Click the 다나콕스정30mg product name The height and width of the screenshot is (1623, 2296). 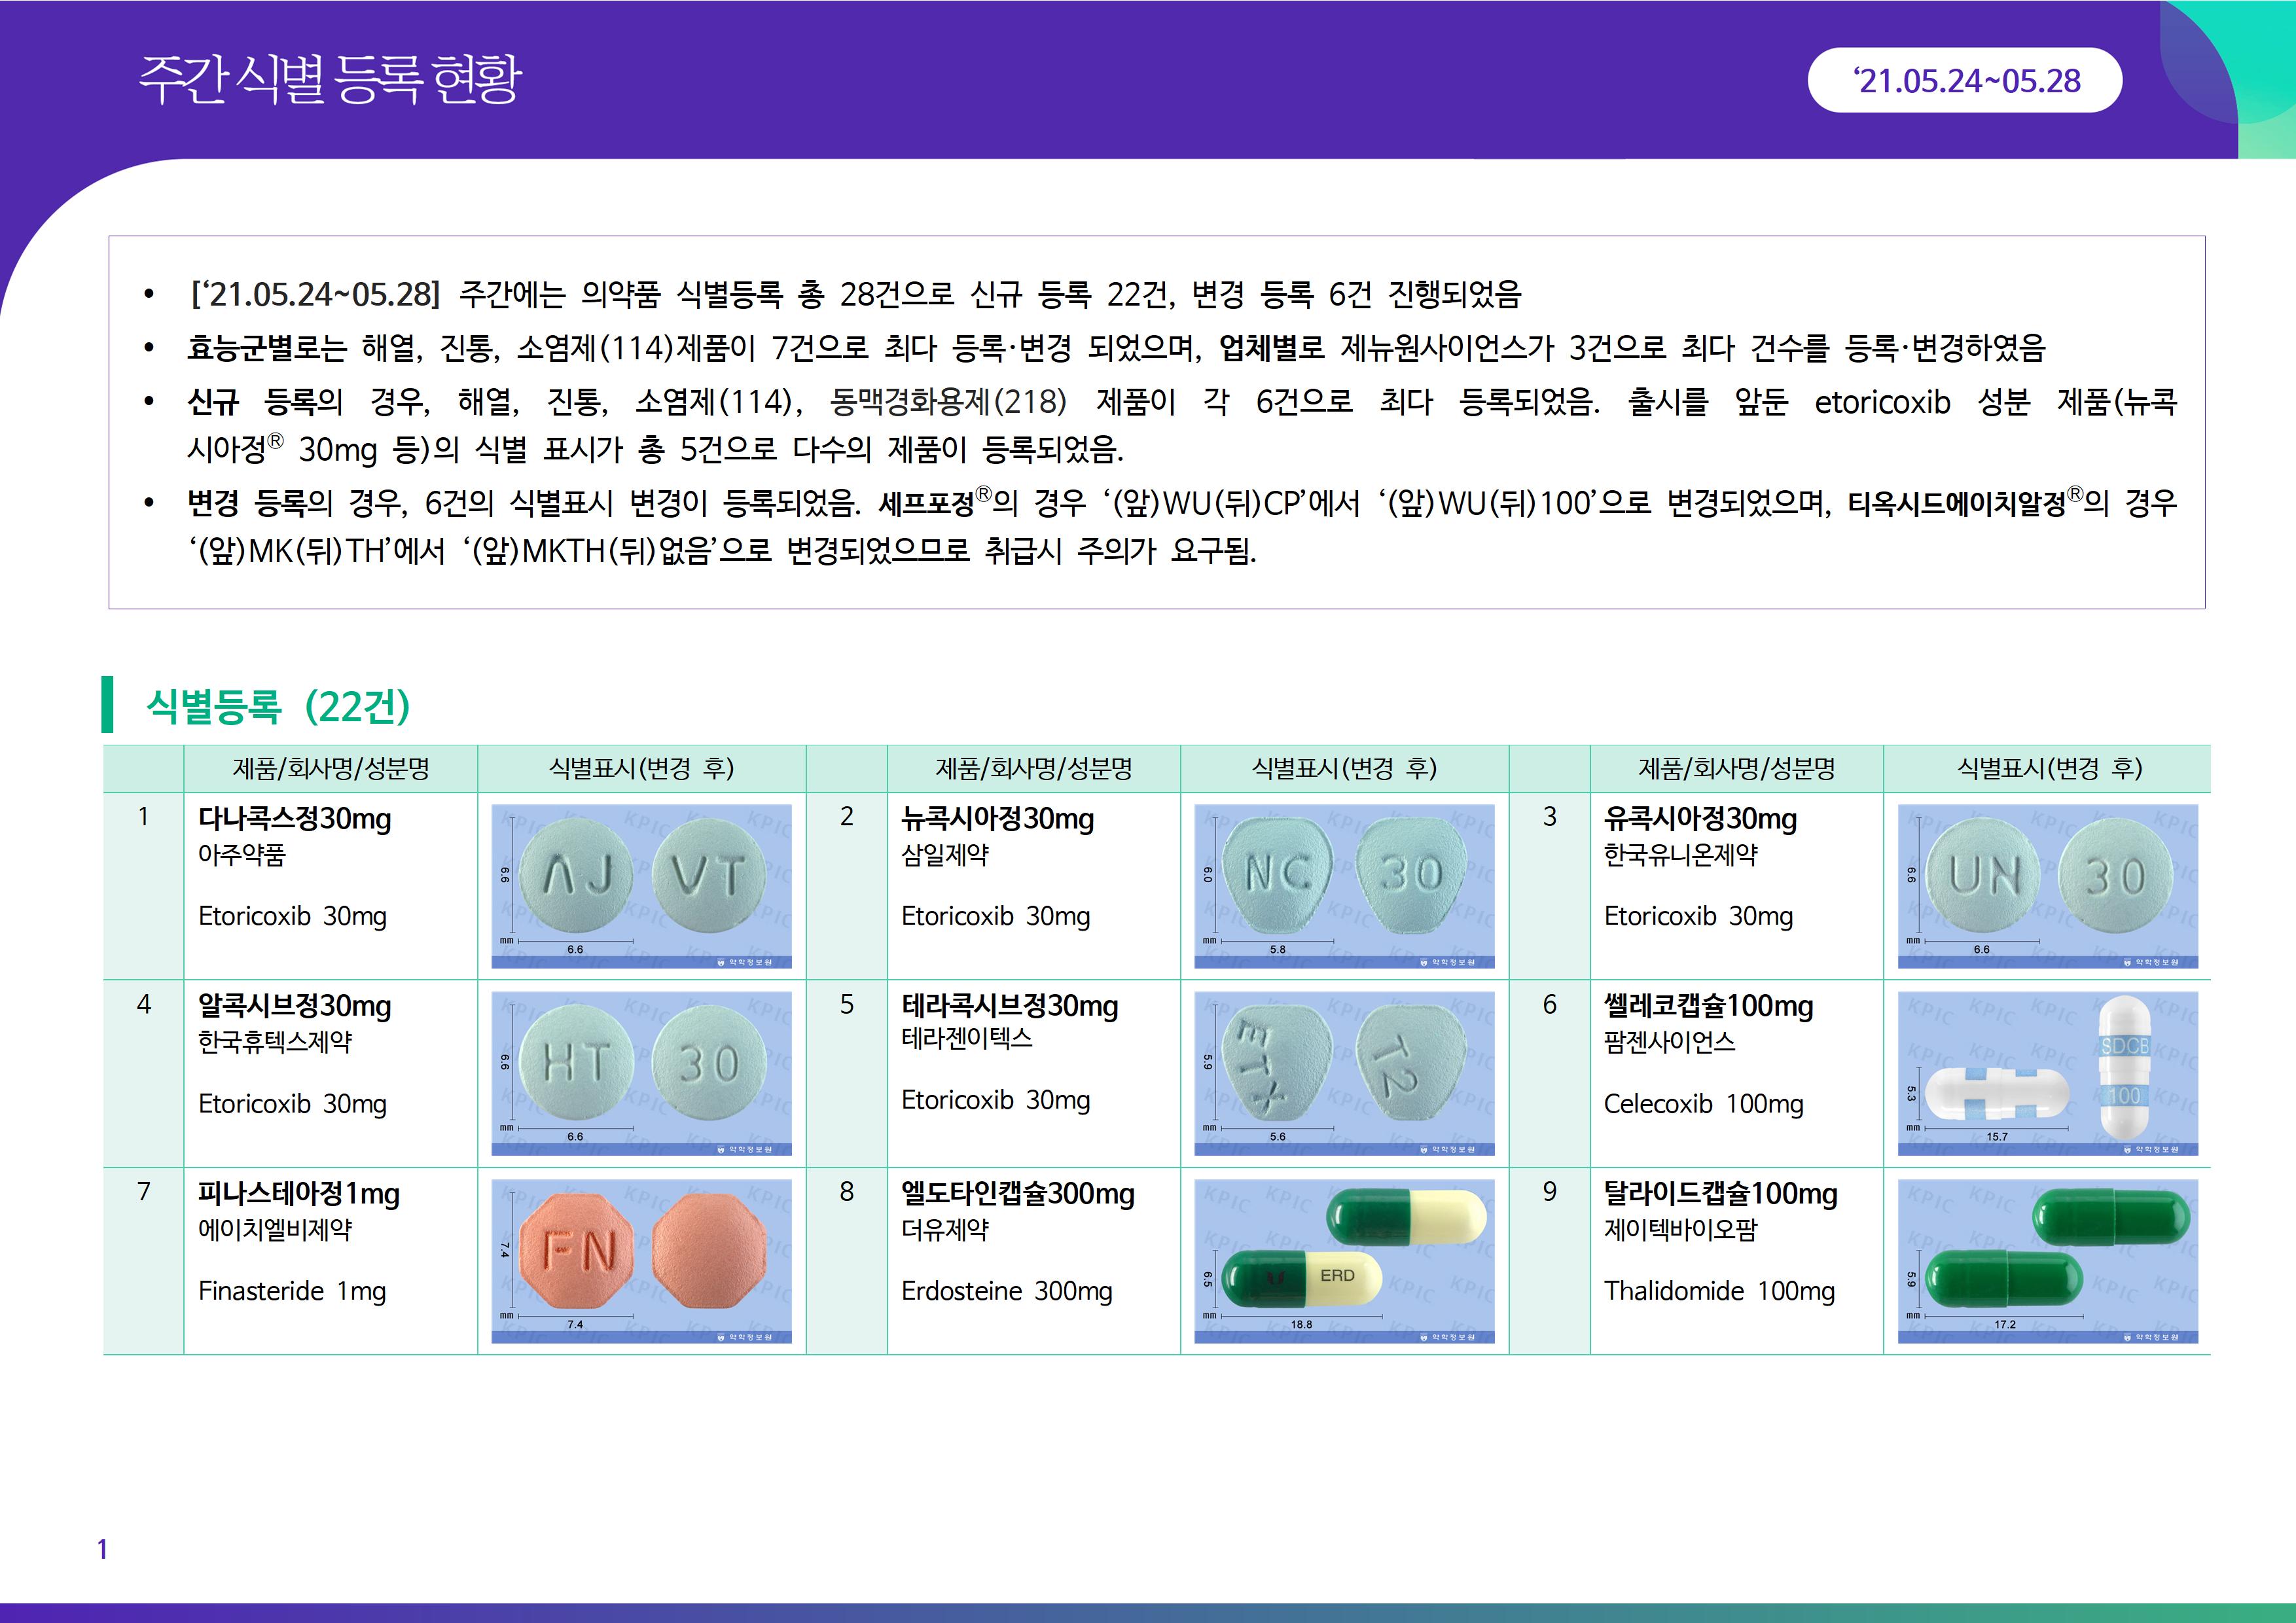295,819
